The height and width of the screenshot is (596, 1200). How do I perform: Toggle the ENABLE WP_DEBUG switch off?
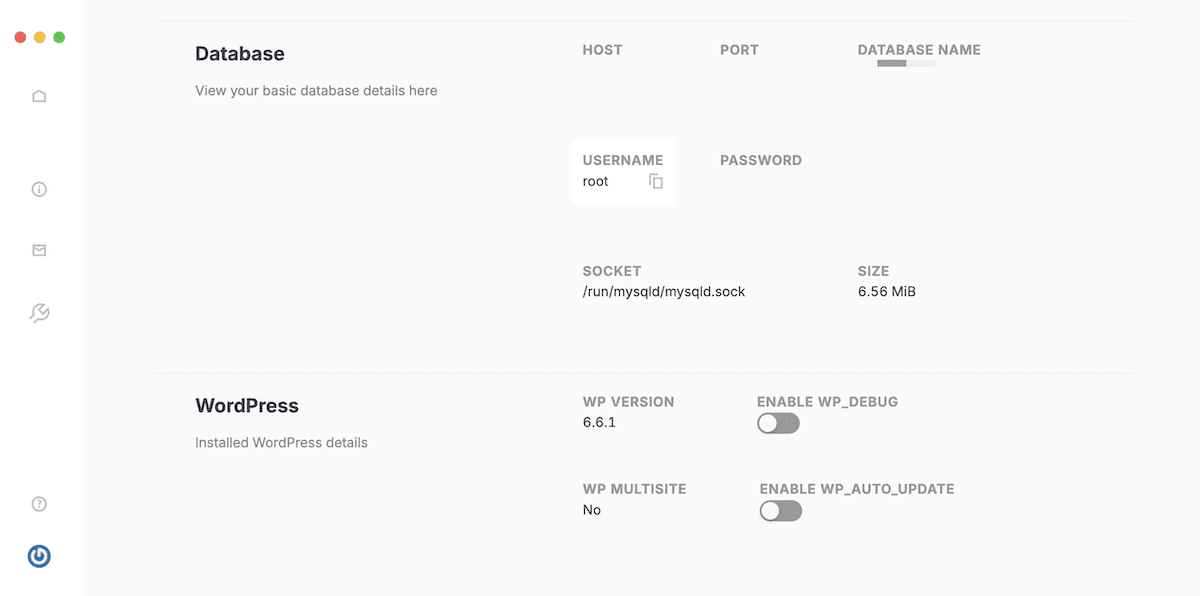[778, 423]
